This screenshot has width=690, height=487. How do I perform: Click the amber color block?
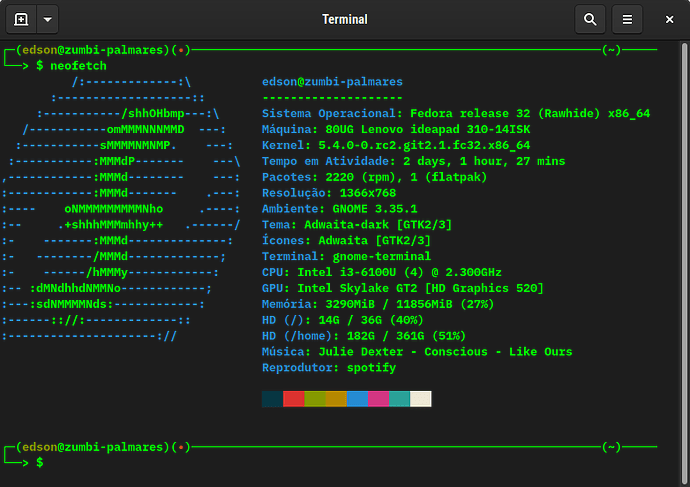pyautogui.click(x=336, y=399)
